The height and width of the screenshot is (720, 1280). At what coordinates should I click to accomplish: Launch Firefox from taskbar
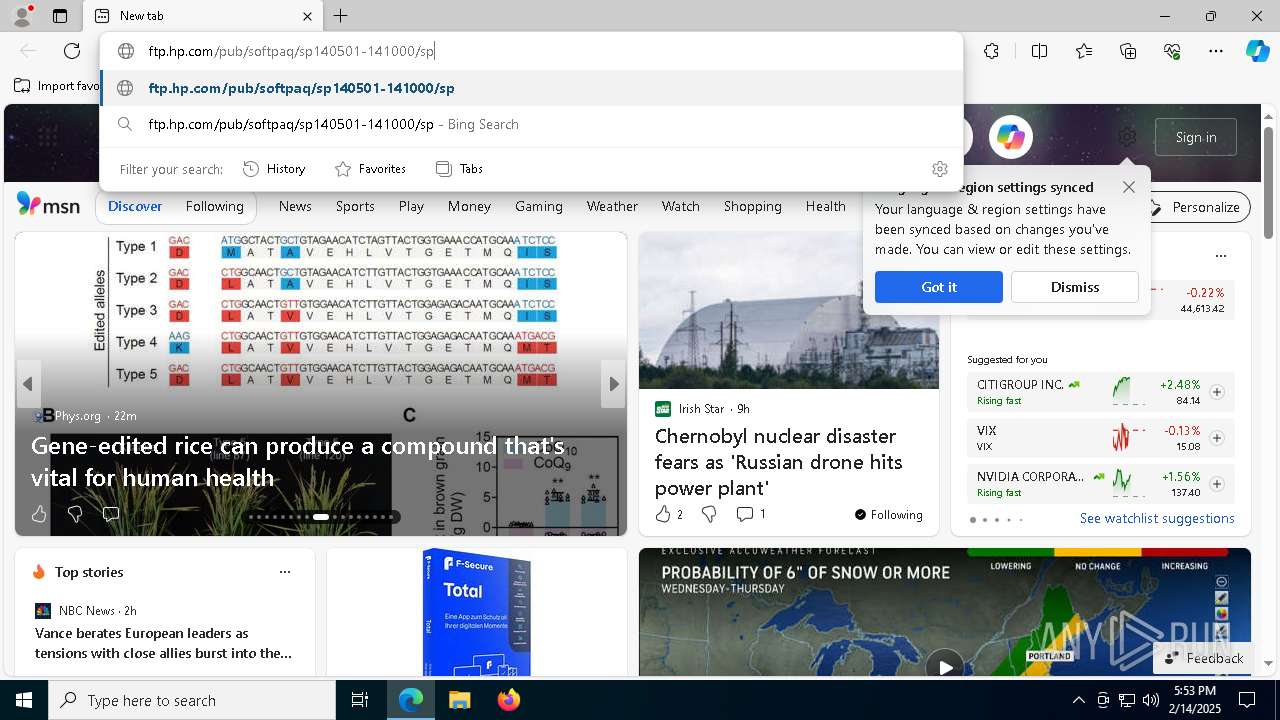pos(508,700)
